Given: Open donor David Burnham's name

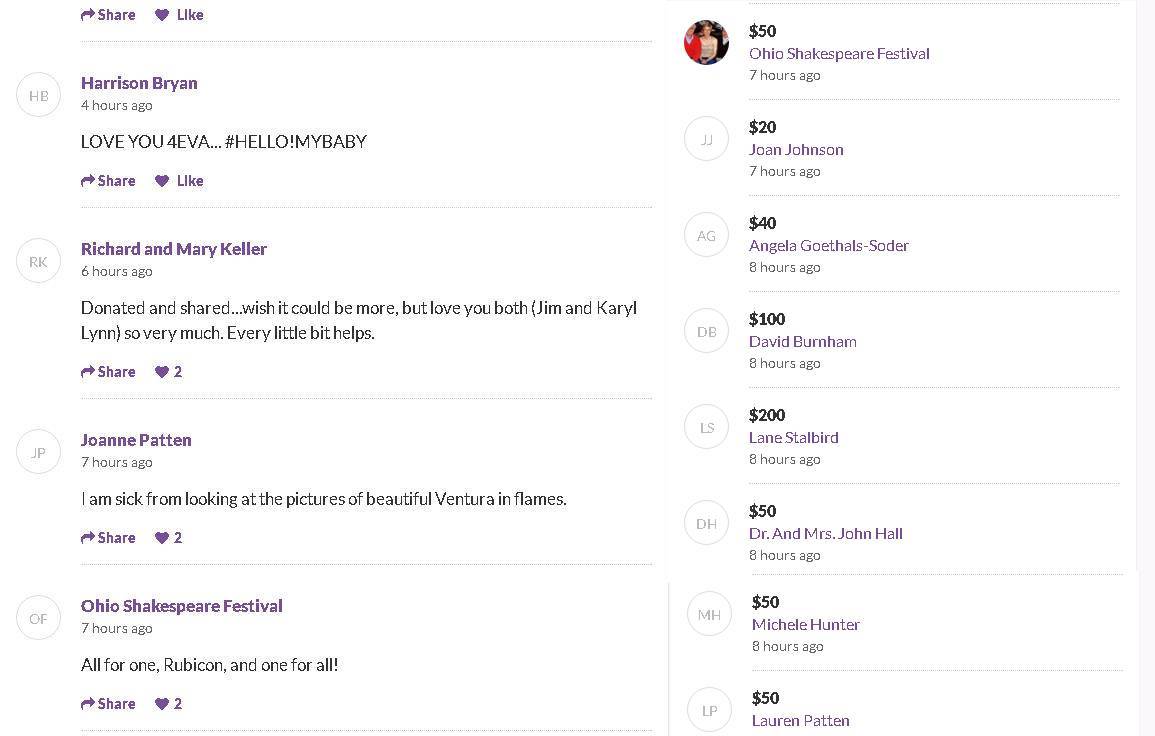Looking at the screenshot, I should [x=803, y=341].
